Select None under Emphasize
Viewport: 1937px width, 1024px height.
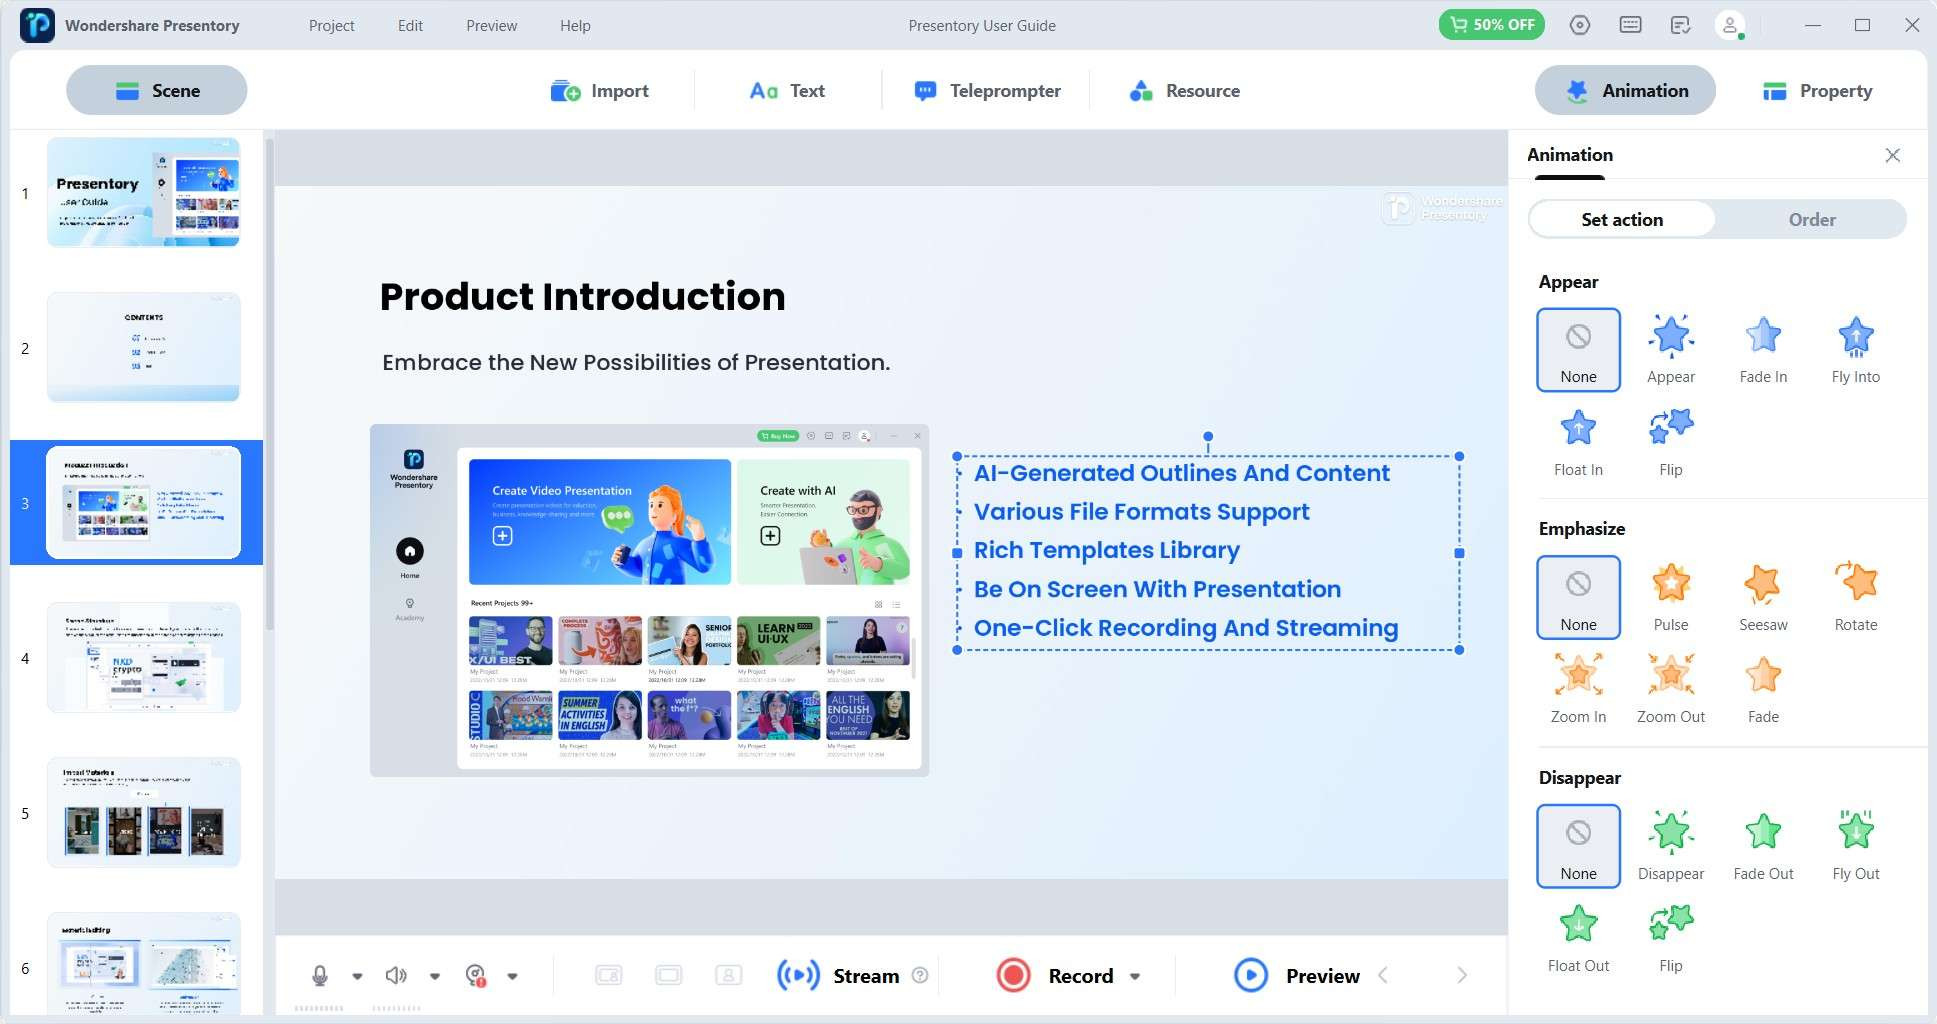point(1578,597)
